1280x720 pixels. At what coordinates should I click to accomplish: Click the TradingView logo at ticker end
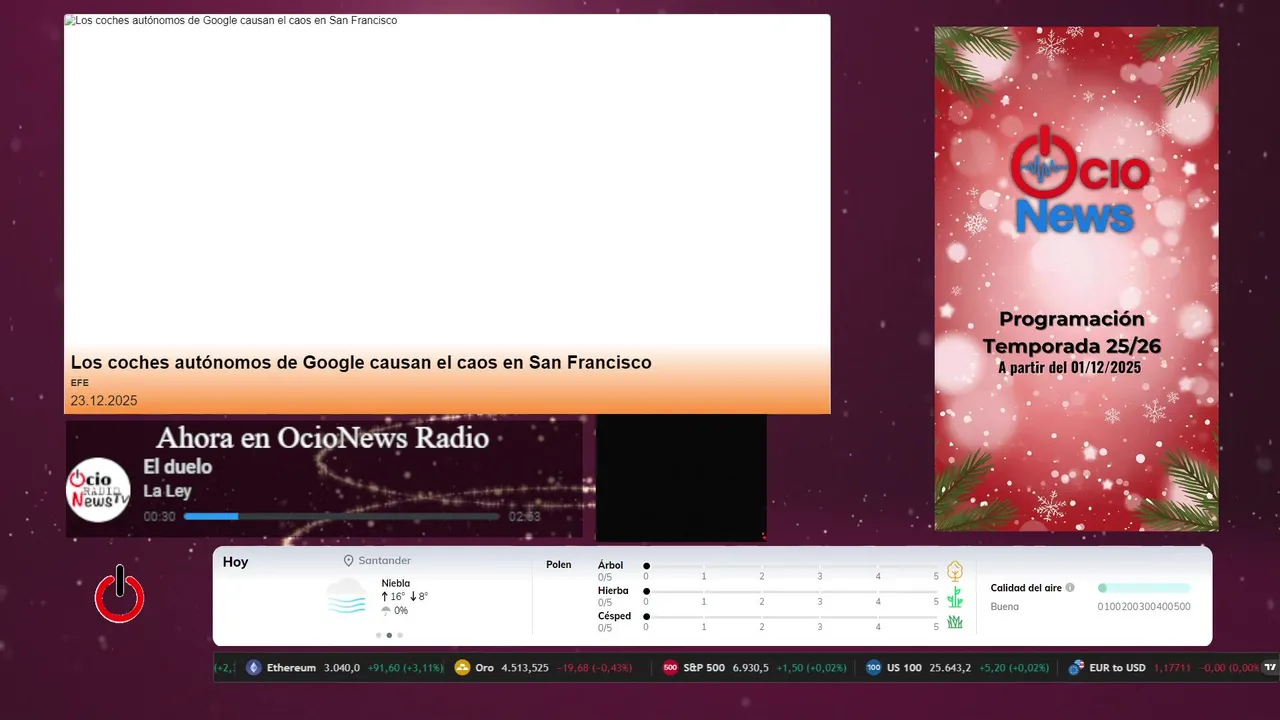[x=1270, y=667]
